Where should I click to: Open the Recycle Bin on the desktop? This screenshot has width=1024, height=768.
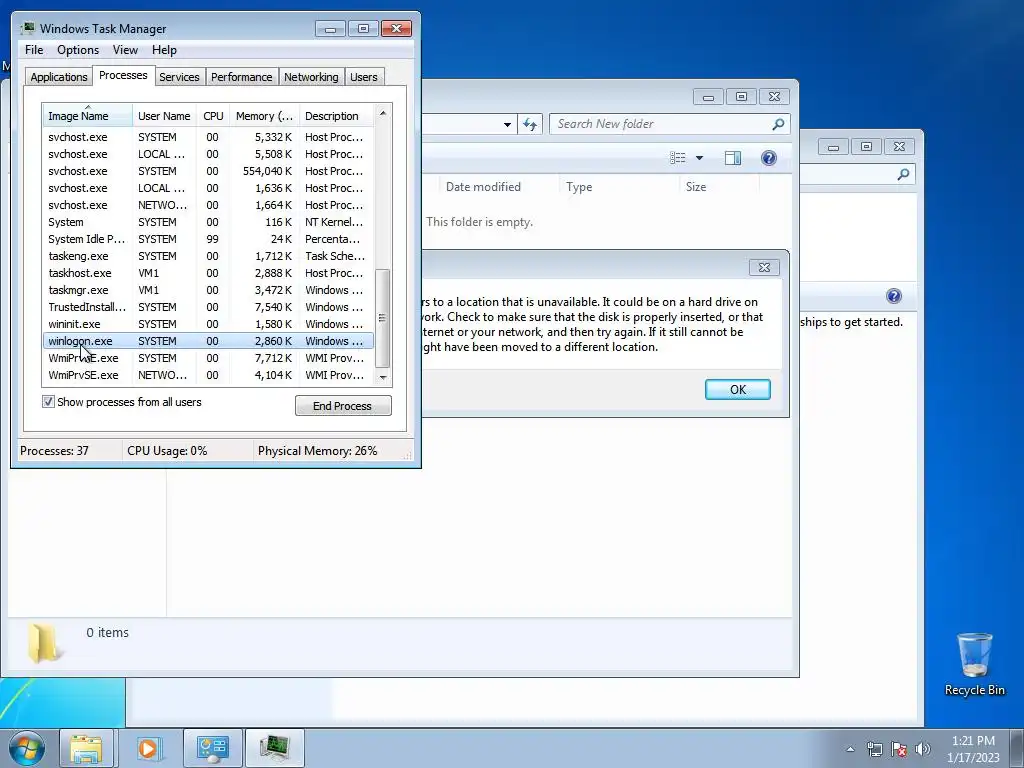click(x=974, y=664)
